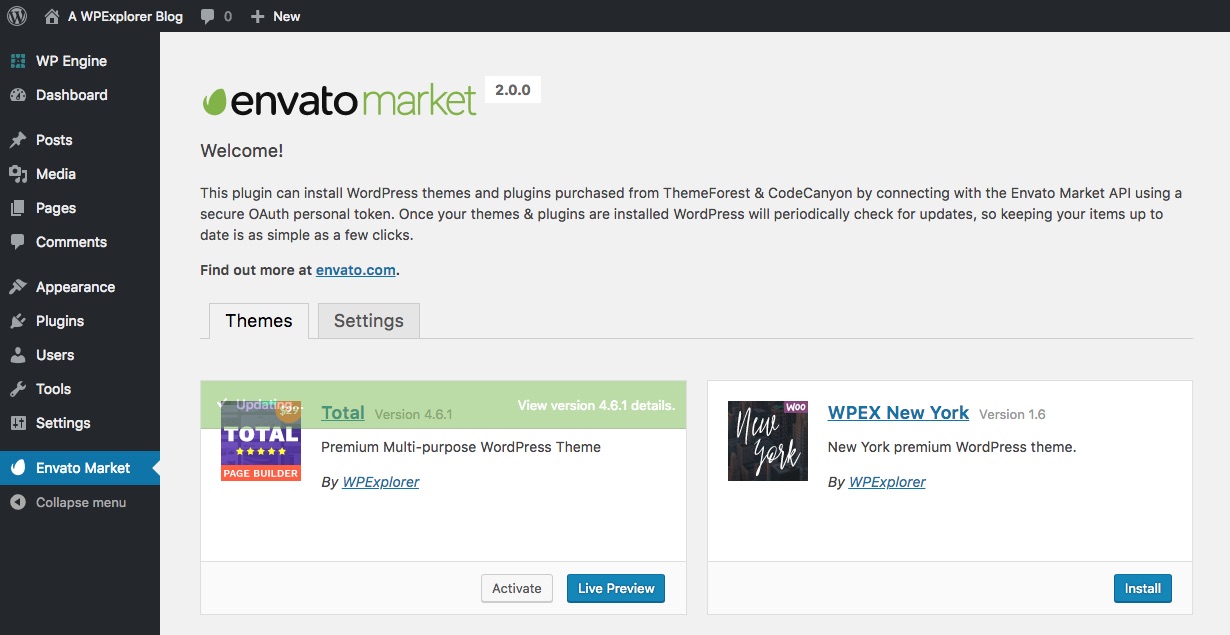1230x635 pixels.
Task: Open the WP Engine menu
Action: pyautogui.click(x=80, y=61)
